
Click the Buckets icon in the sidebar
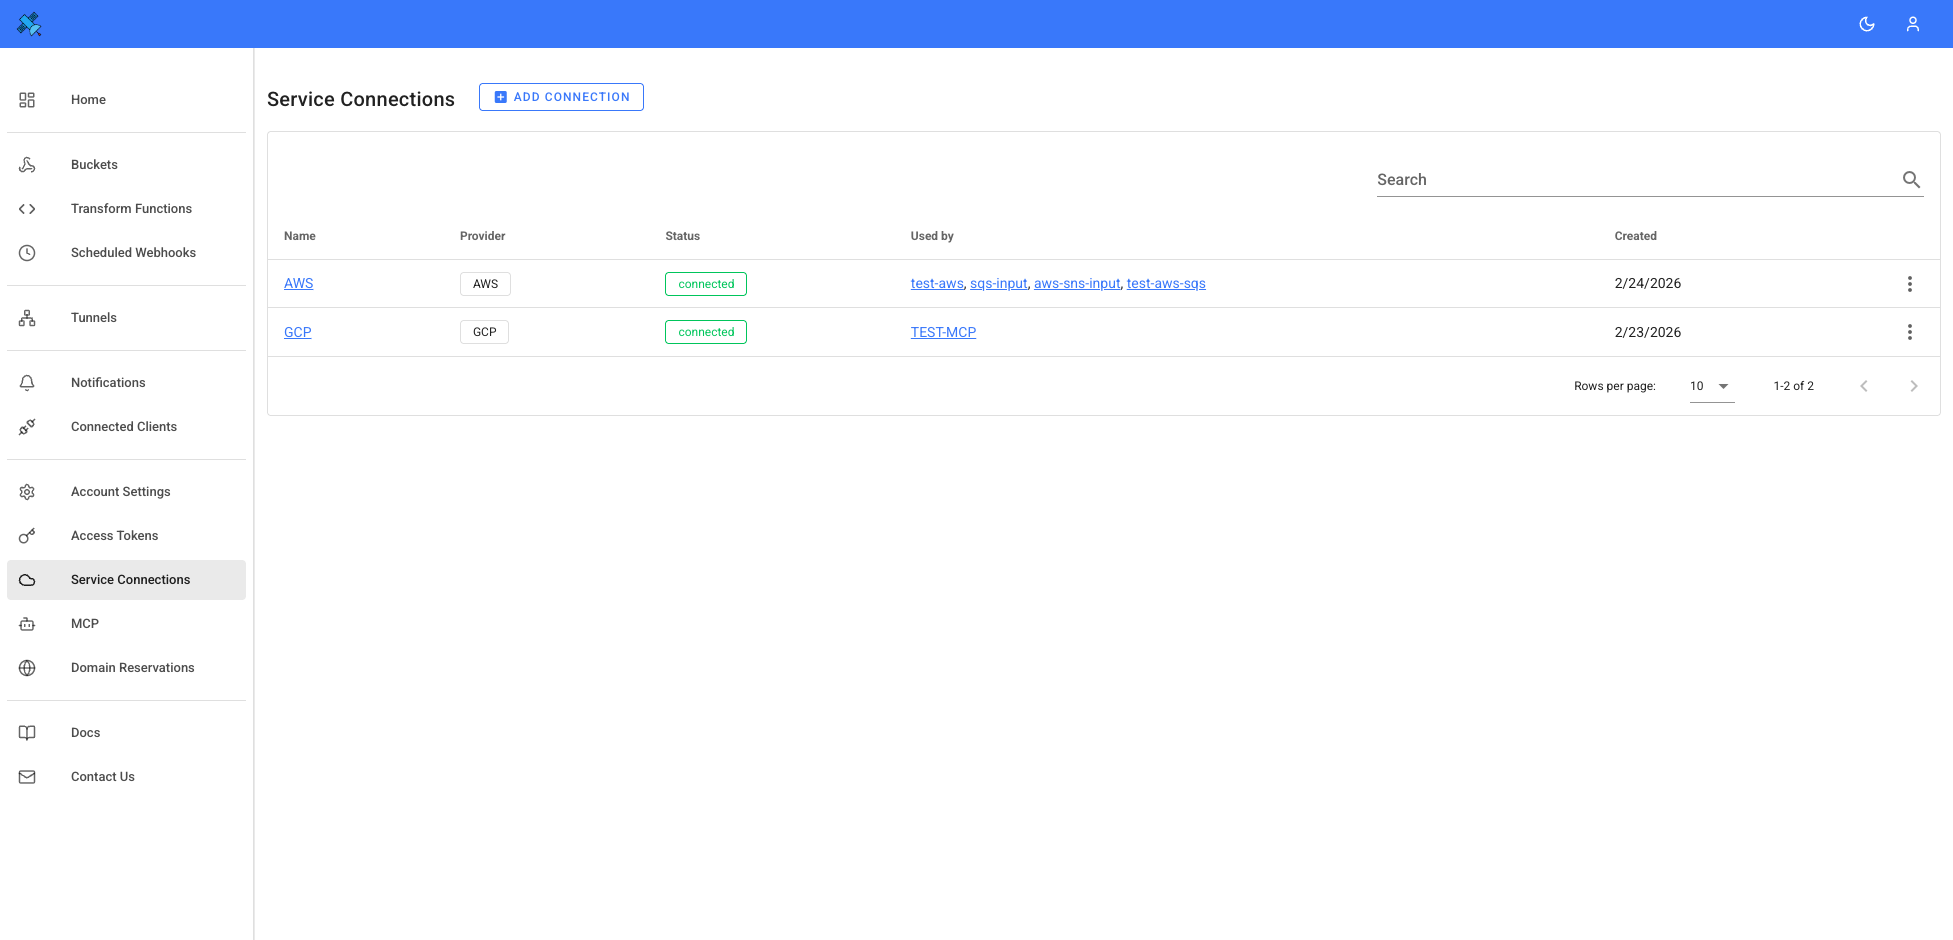tap(27, 165)
